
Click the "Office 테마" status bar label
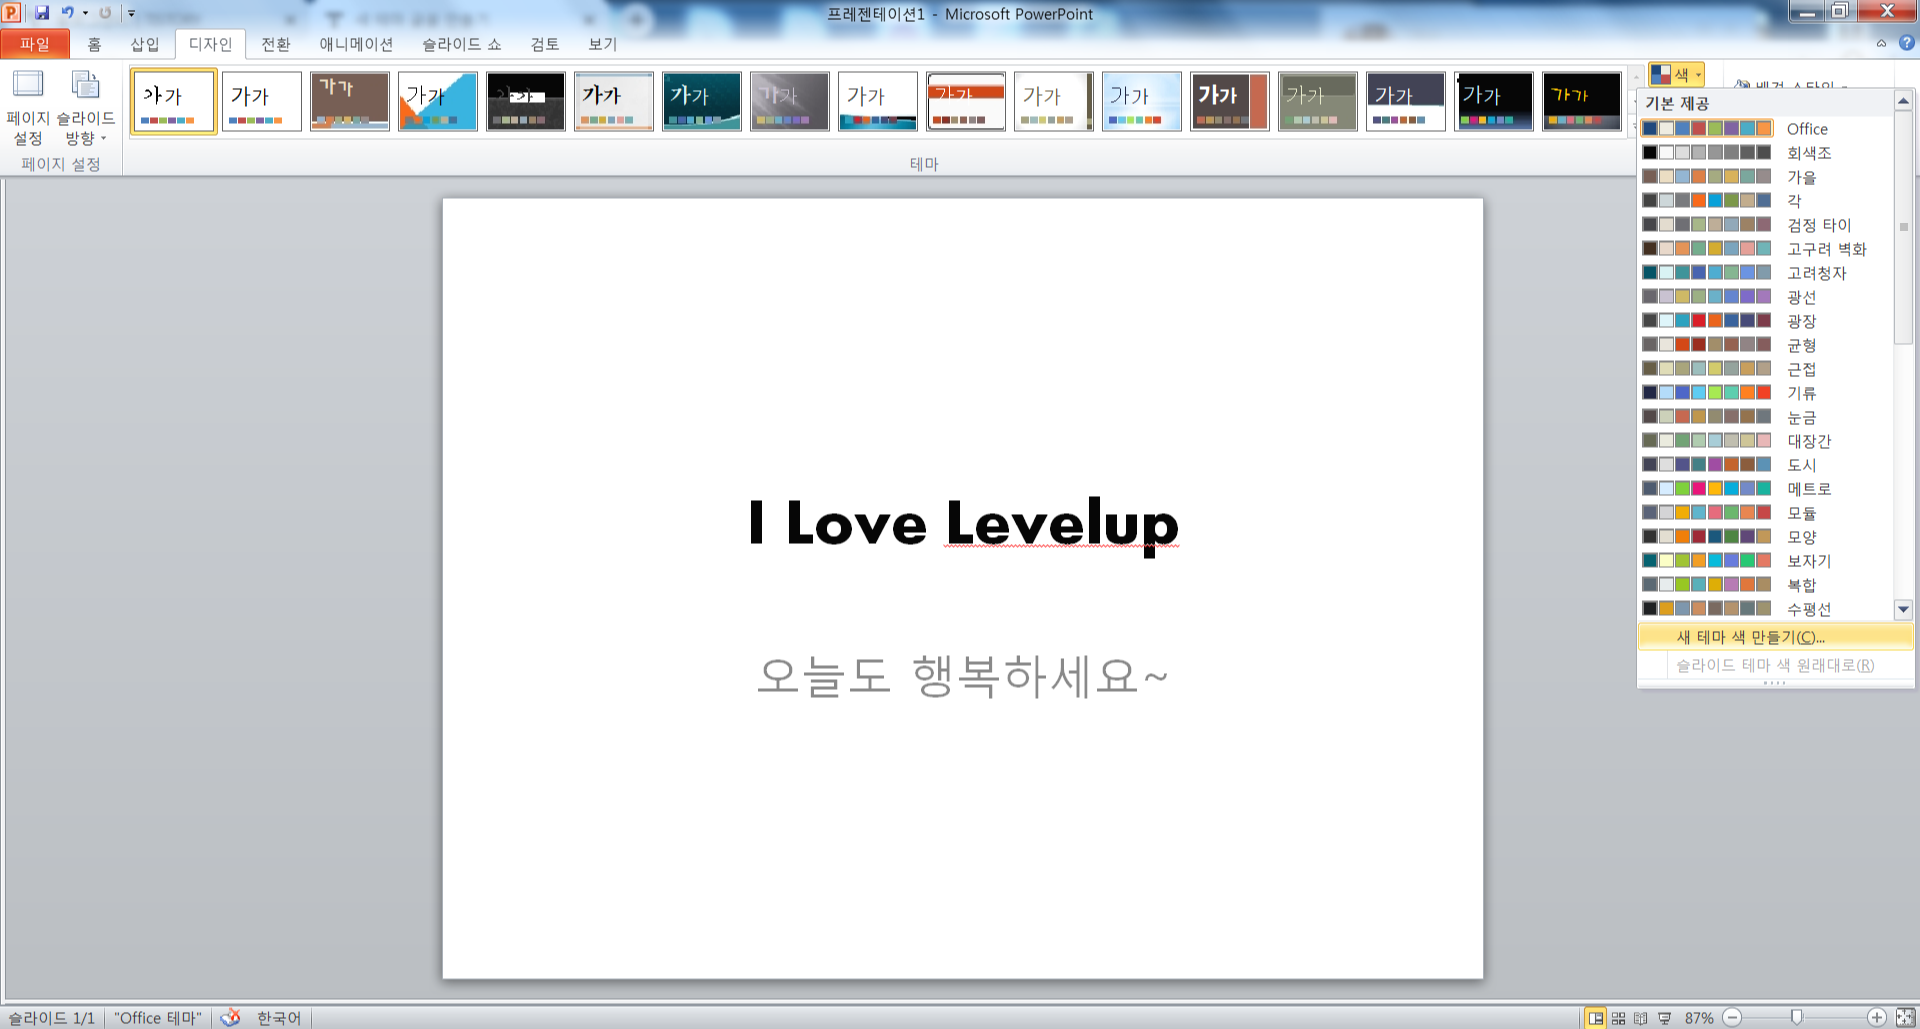tap(158, 1018)
